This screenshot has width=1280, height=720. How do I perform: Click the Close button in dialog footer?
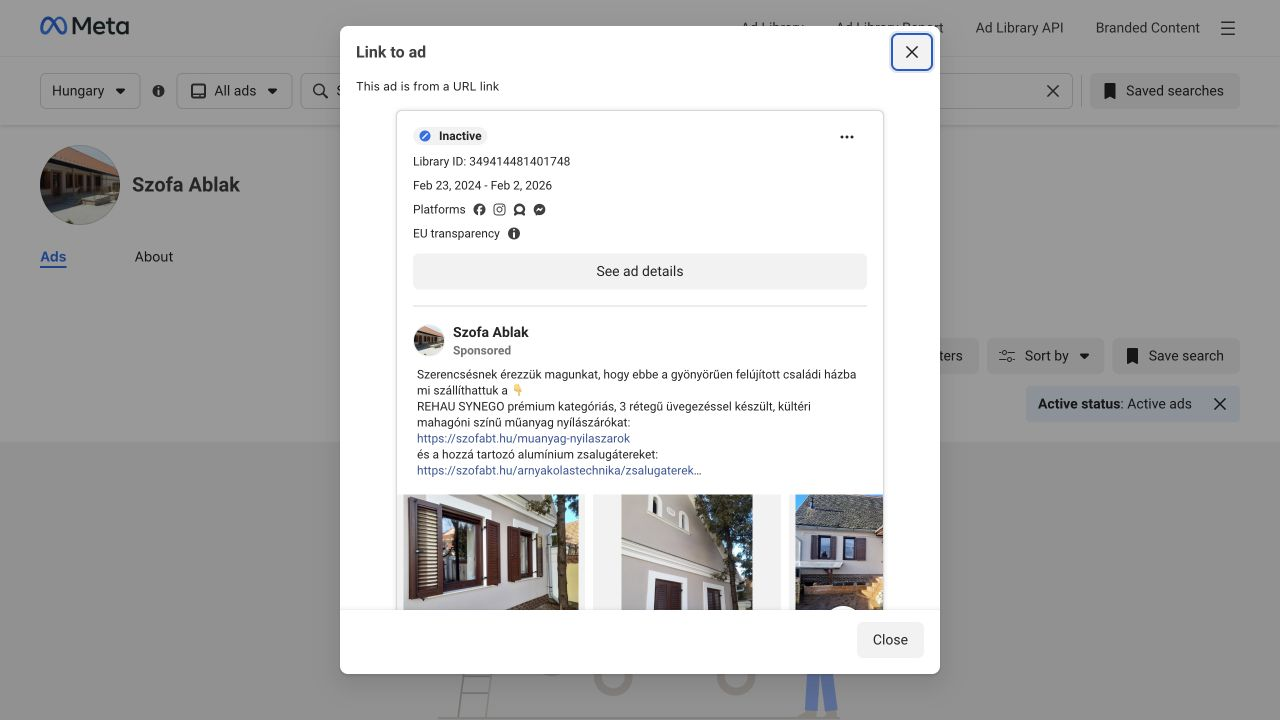pos(890,640)
